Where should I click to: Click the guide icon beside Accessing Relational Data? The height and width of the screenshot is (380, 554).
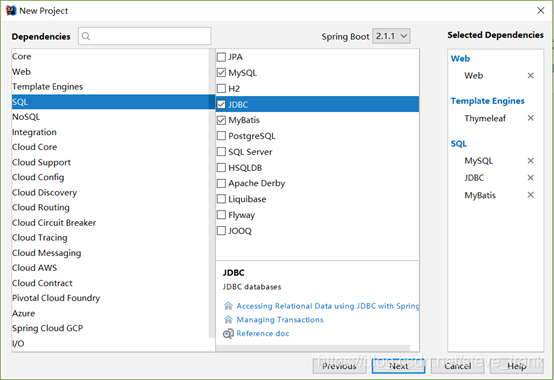click(x=228, y=306)
